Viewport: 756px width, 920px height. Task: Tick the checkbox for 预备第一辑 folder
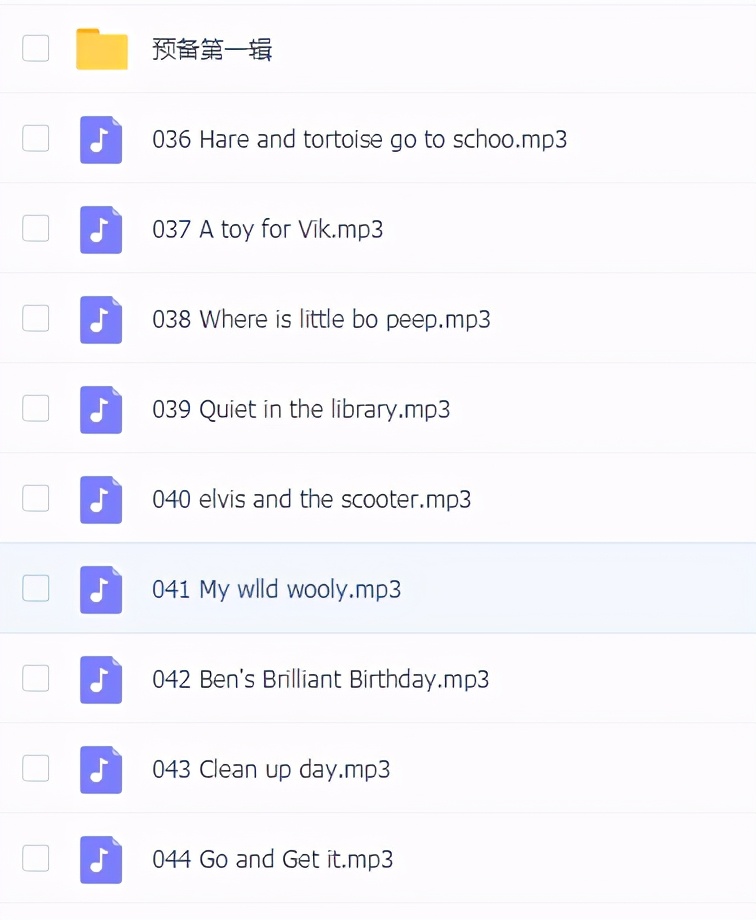(36, 48)
